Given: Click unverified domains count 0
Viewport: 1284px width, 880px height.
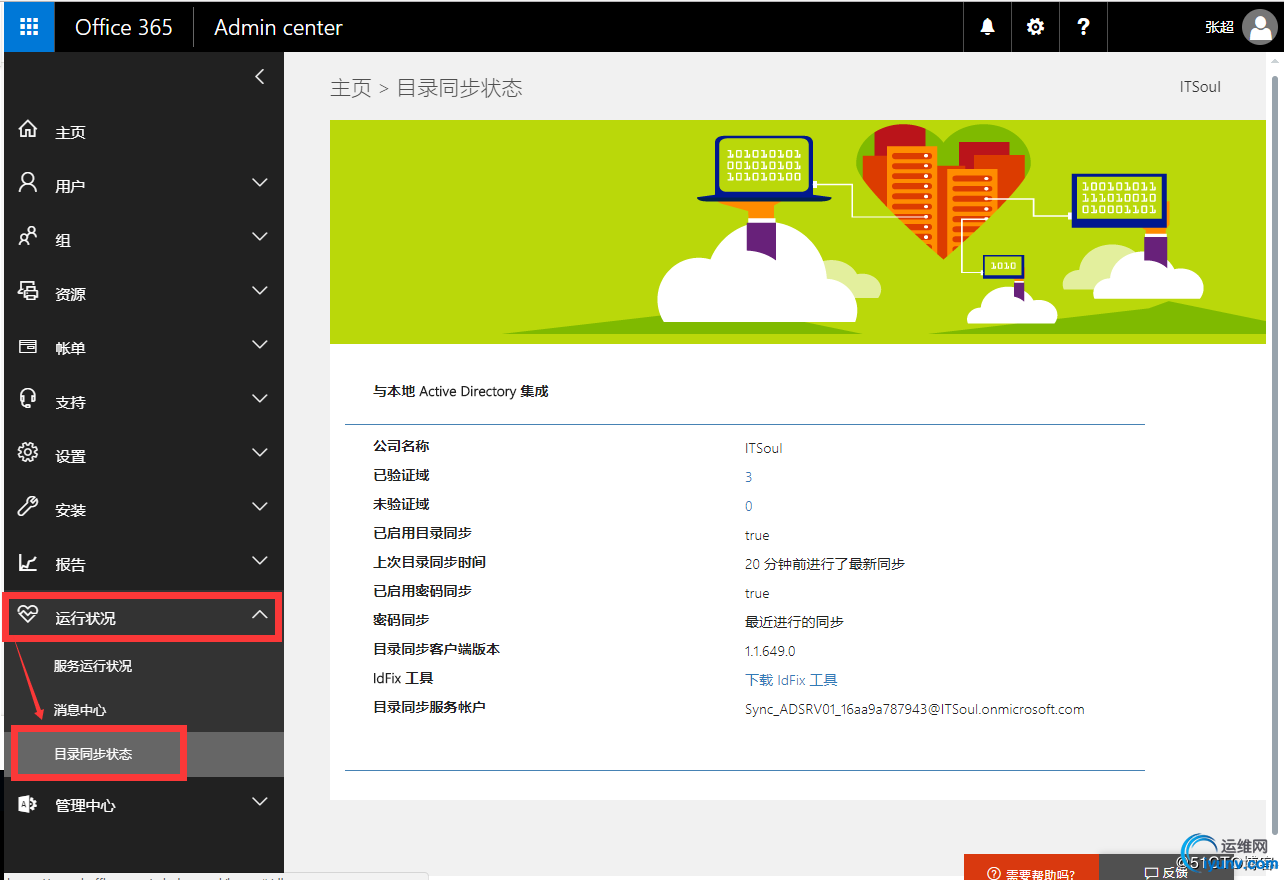Looking at the screenshot, I should [748, 506].
